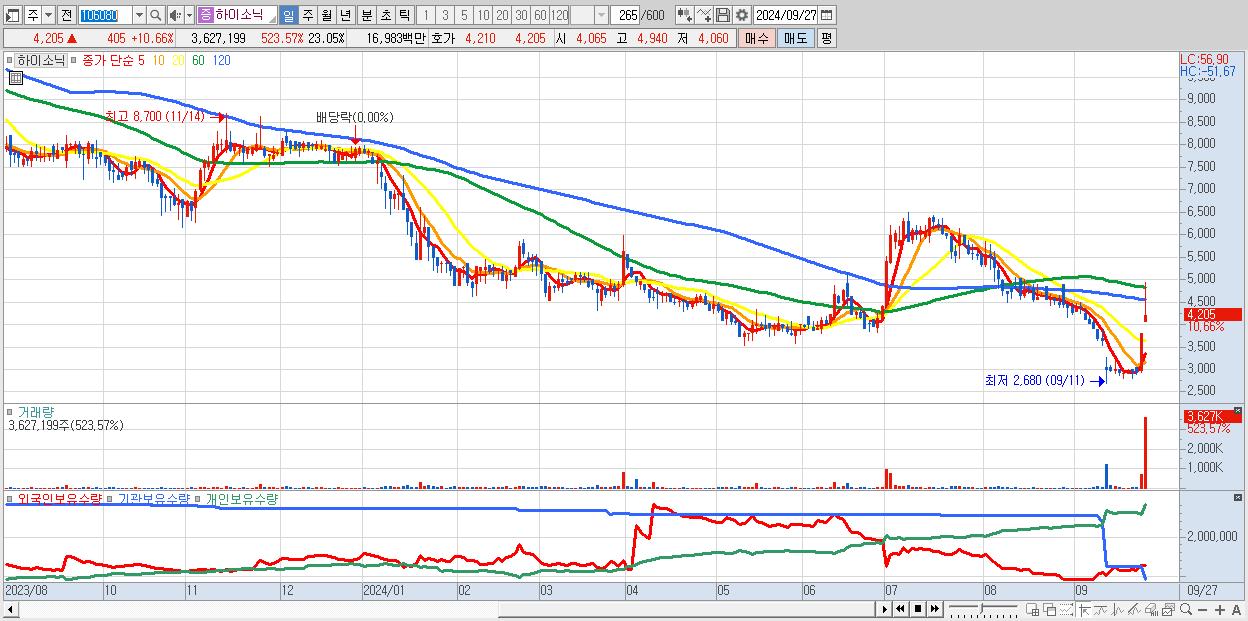Choose the 30 interval button
Image resolution: width=1248 pixels, height=621 pixels.
tap(521, 15)
